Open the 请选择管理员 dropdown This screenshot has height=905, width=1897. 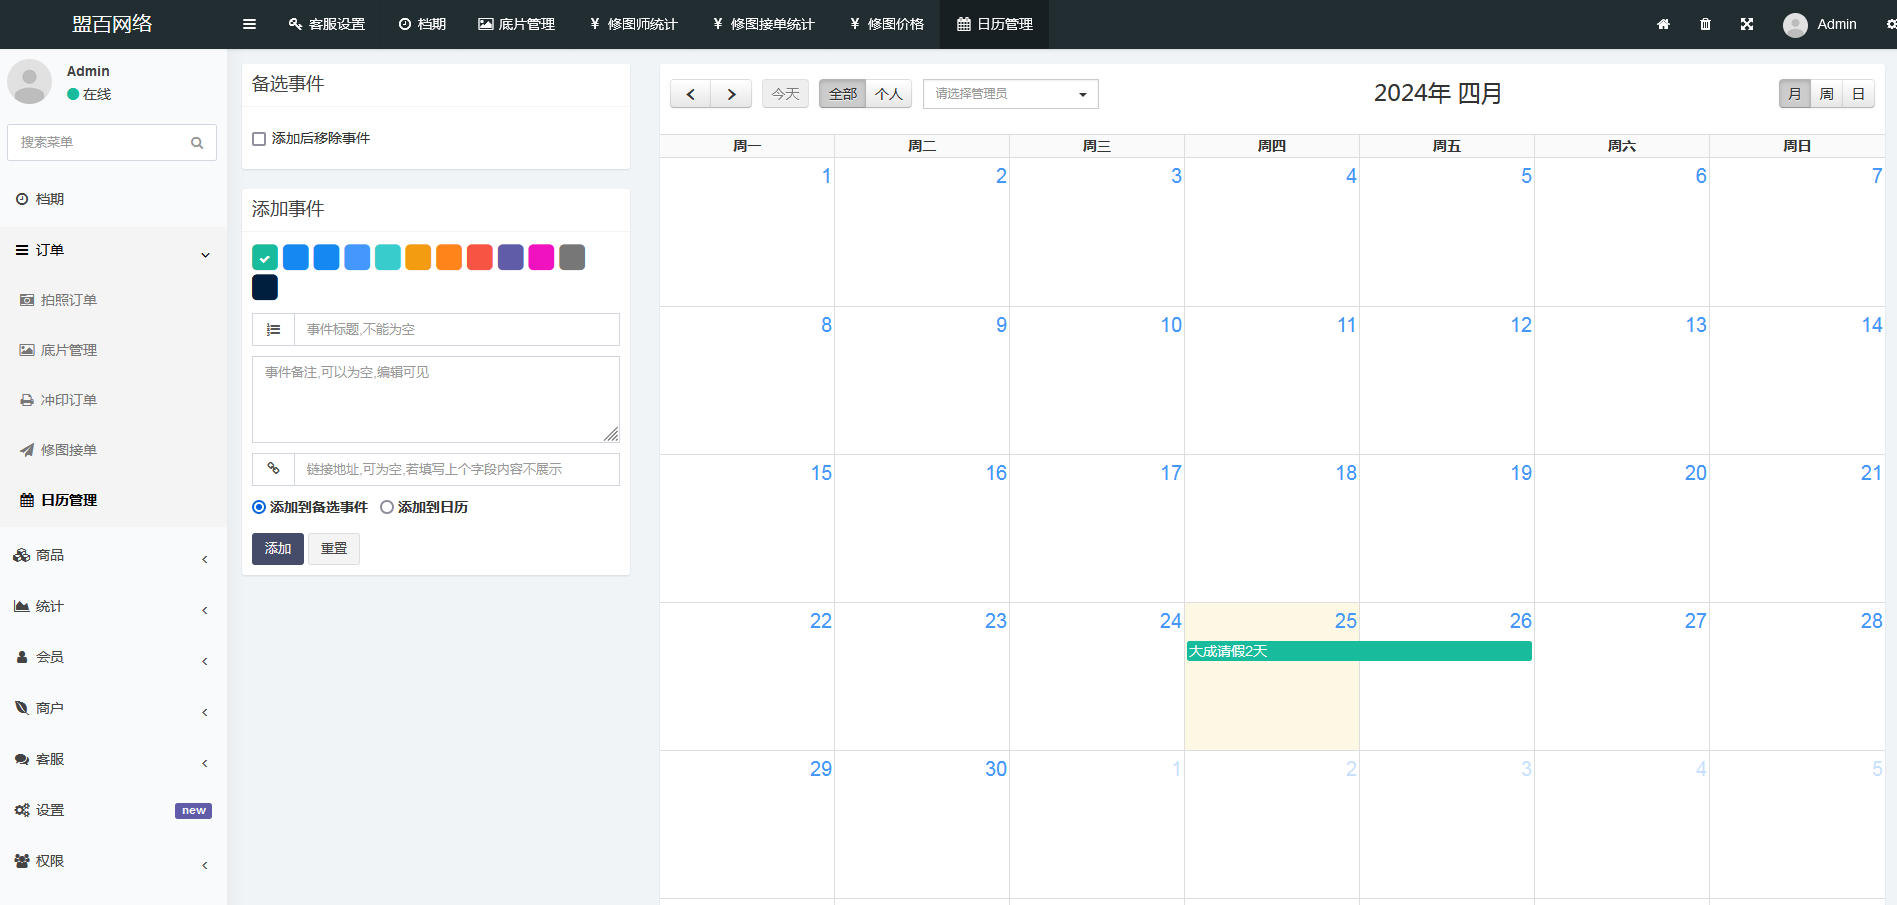[1010, 94]
